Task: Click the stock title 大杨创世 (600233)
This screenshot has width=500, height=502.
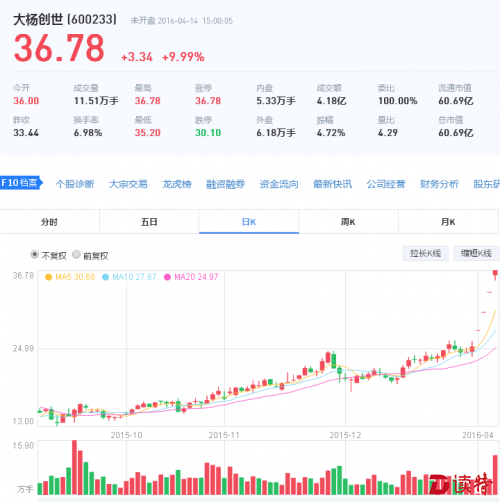Action: tap(65, 20)
